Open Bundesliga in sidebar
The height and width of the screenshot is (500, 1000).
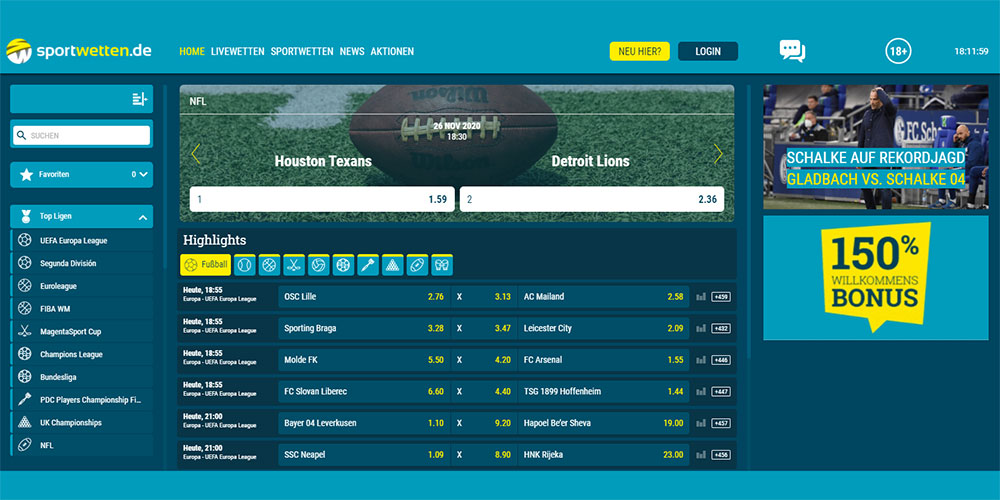(82, 377)
